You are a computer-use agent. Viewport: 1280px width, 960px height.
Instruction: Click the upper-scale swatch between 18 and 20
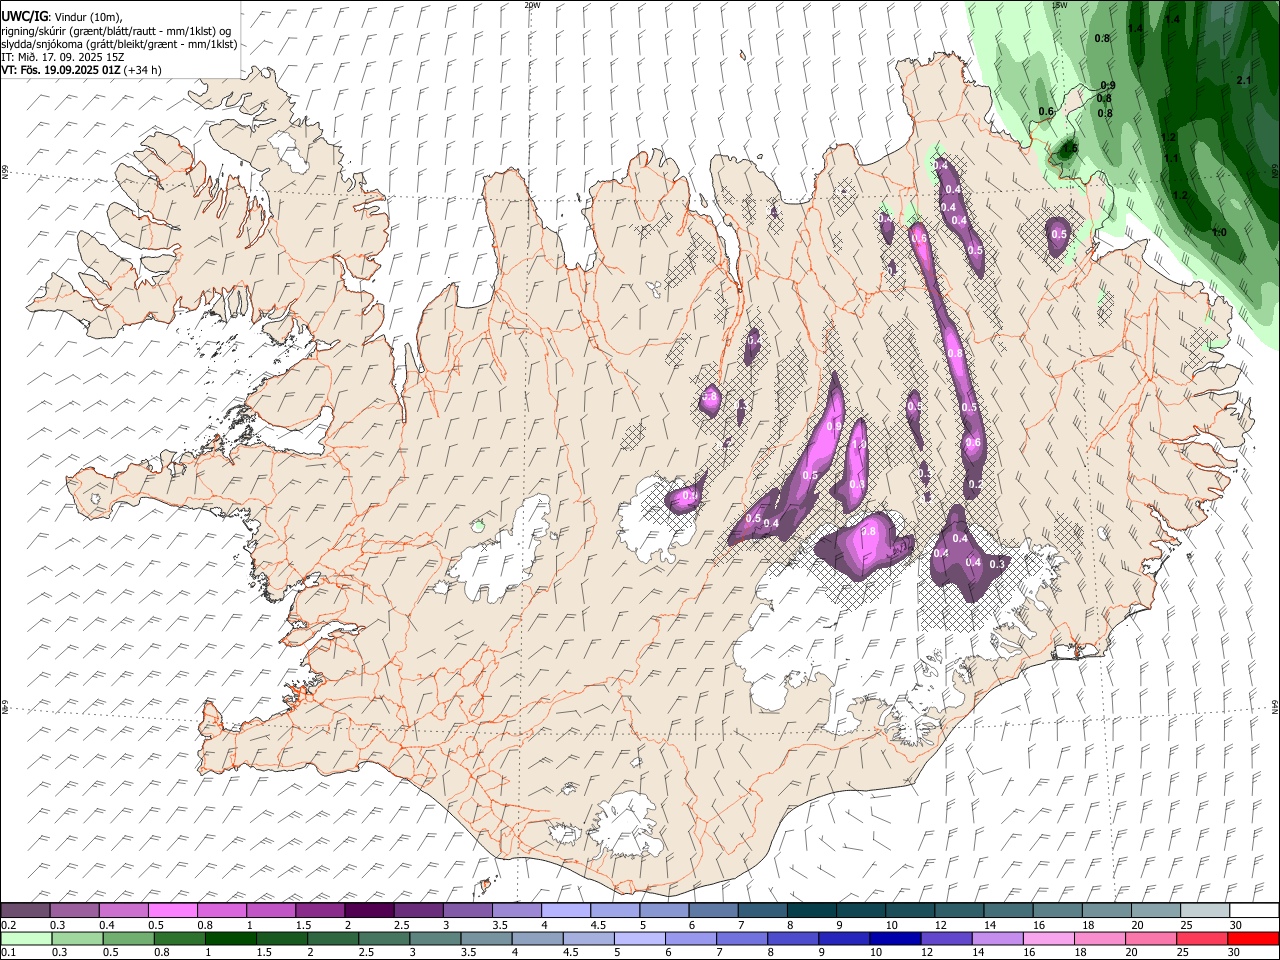pos(1106,910)
